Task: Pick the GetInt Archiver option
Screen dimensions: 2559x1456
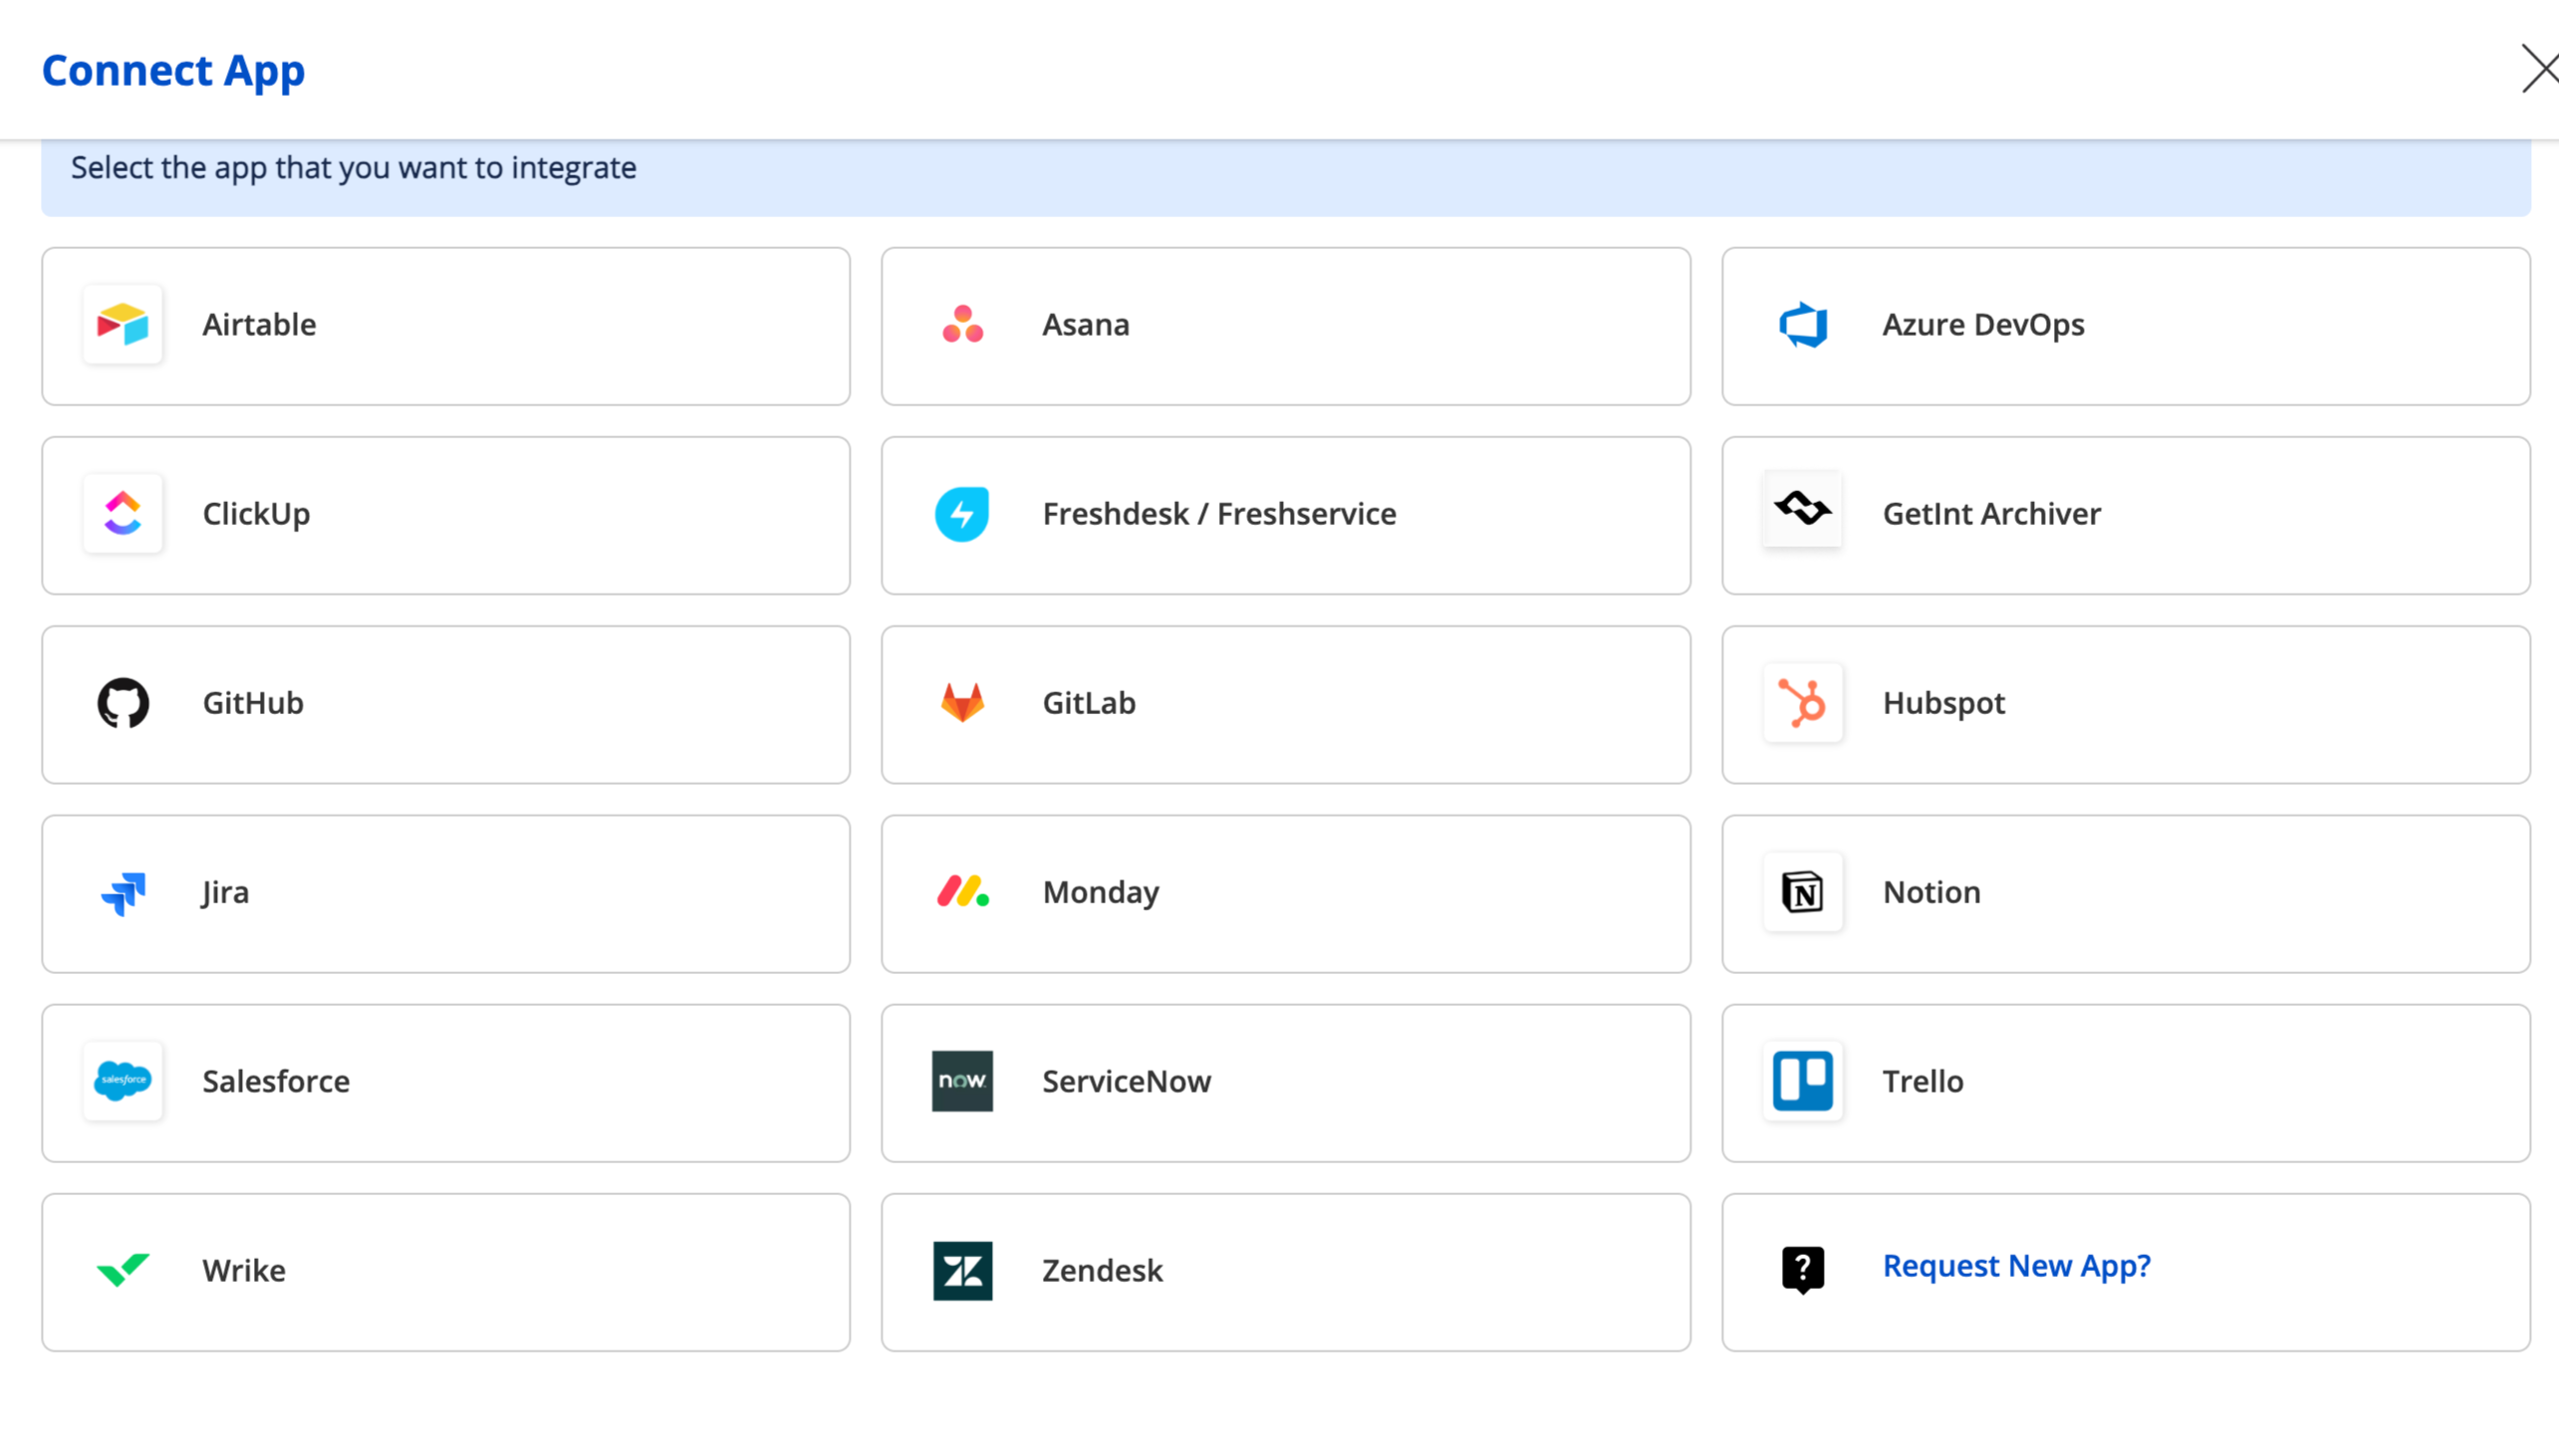Action: (2125, 514)
